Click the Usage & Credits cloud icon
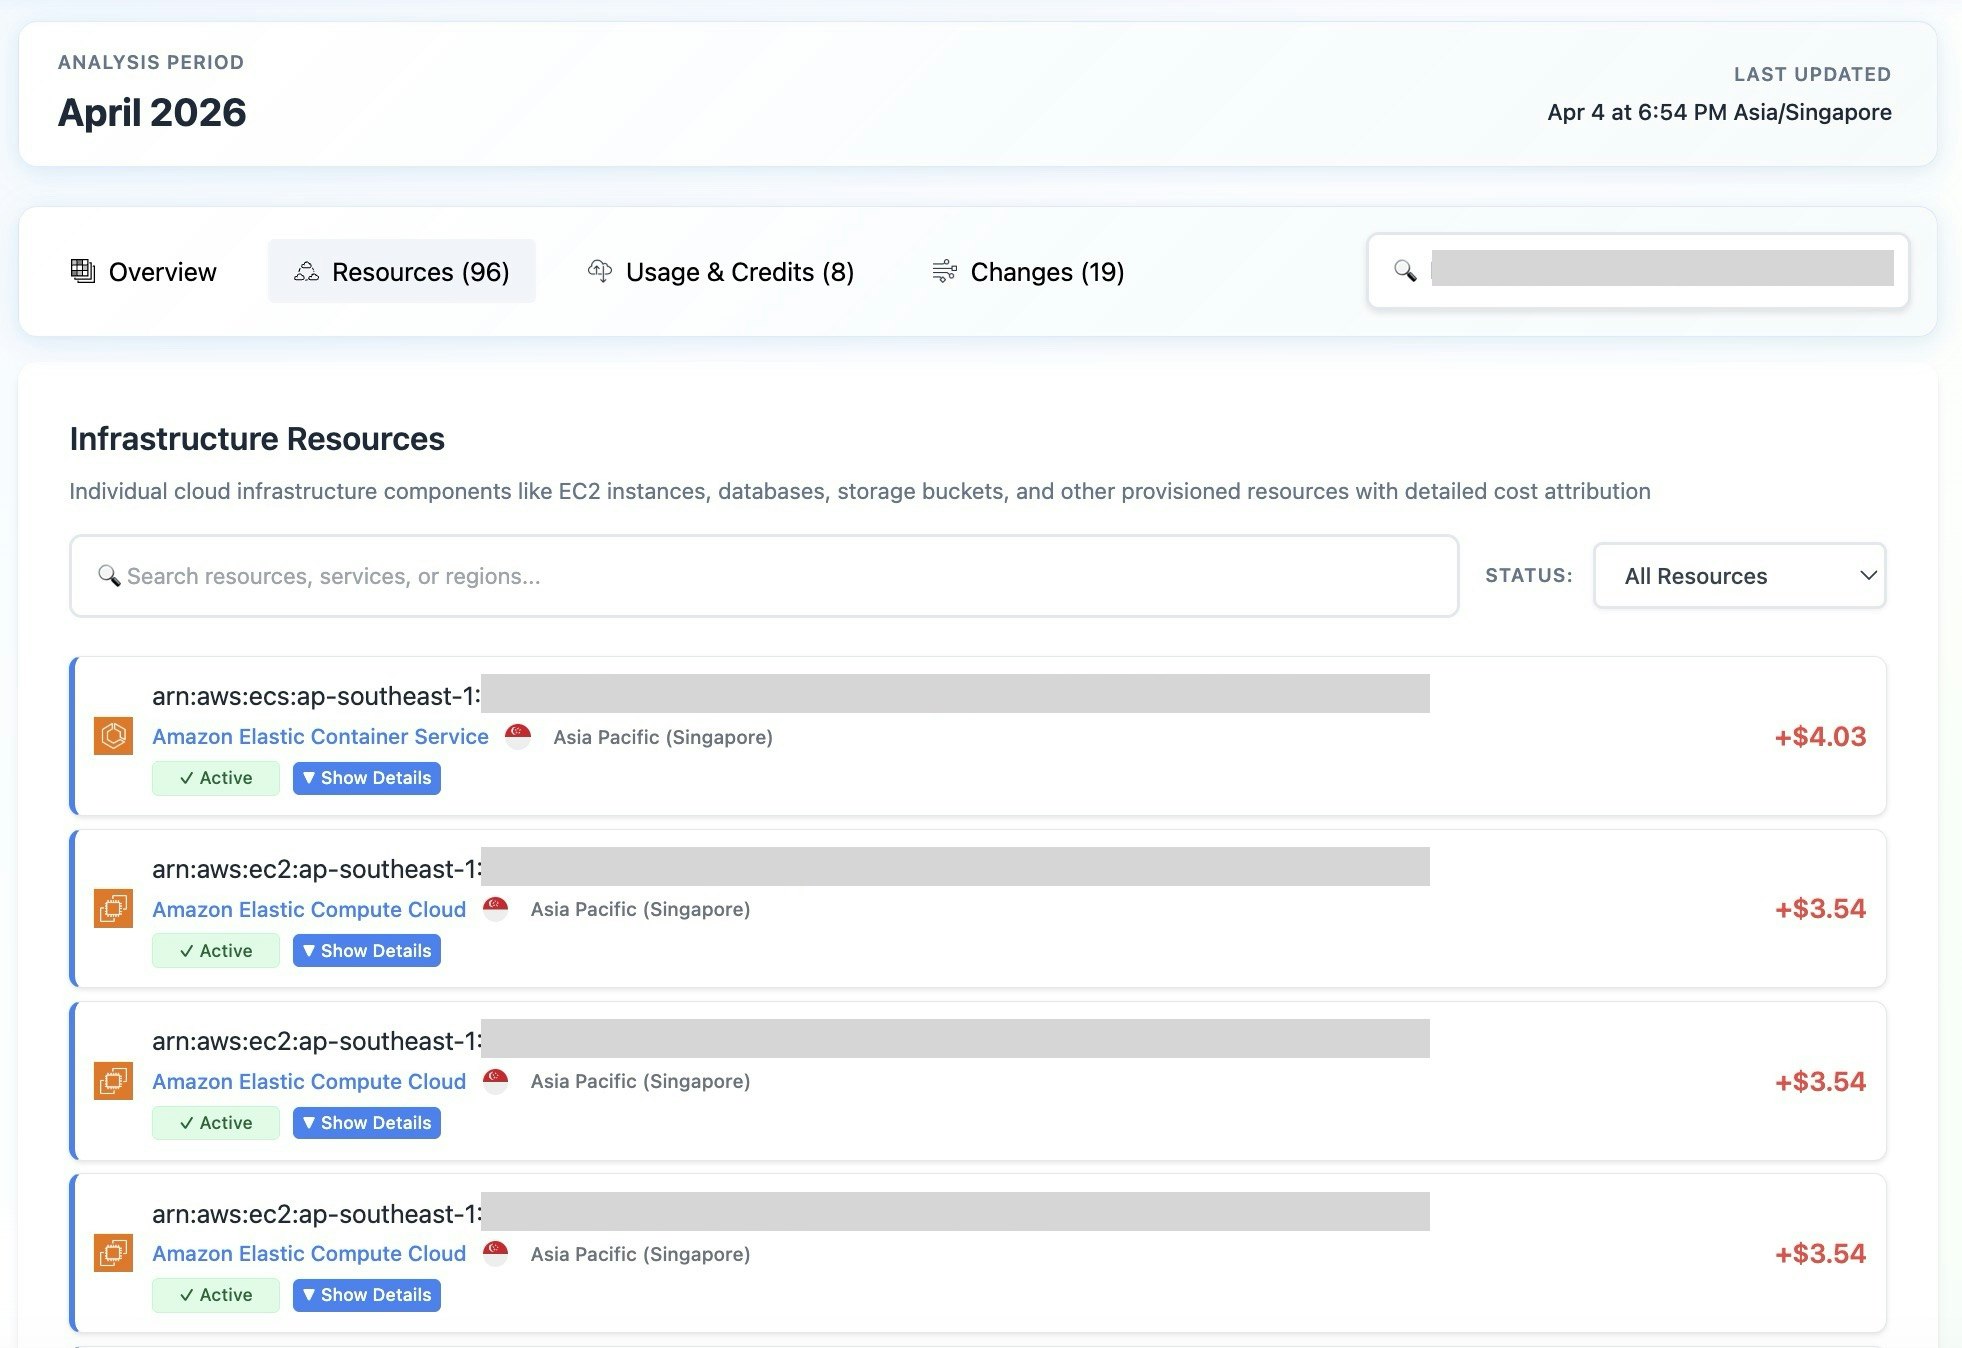This screenshot has height=1348, width=1962. pos(600,271)
